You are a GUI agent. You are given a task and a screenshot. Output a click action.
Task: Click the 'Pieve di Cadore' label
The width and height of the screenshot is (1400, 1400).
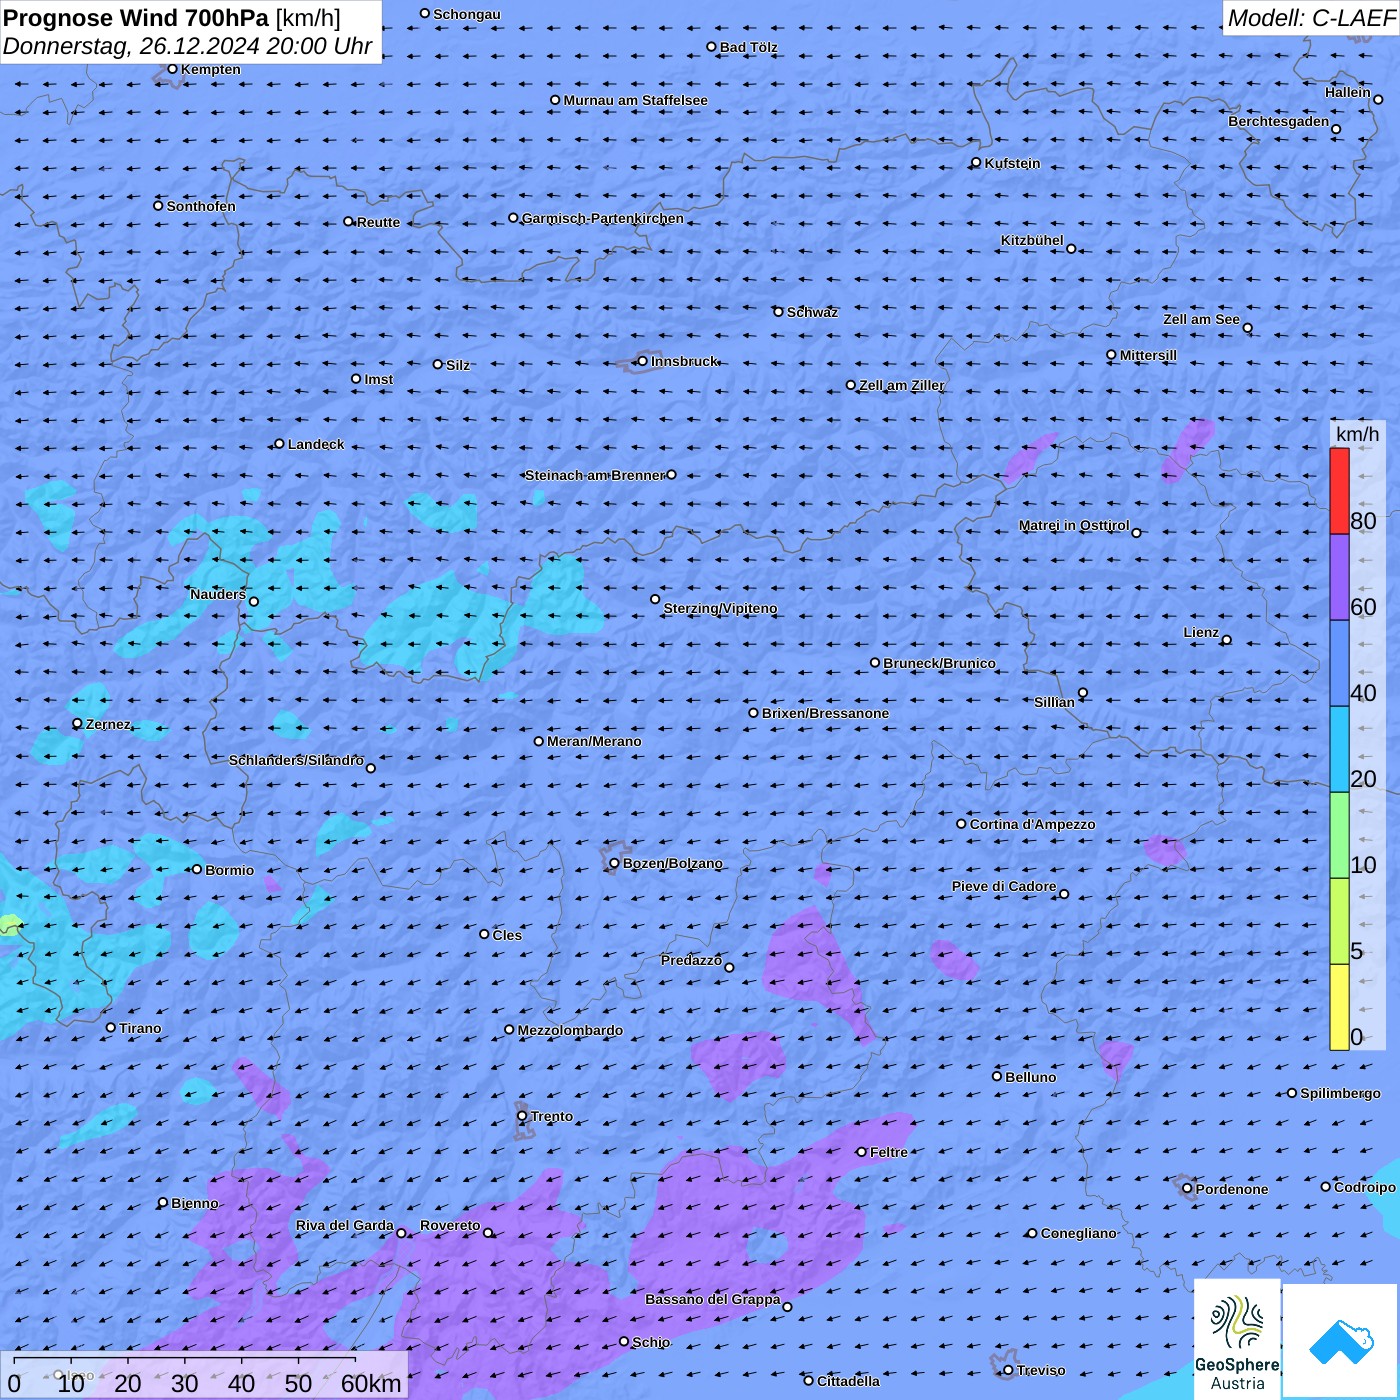point(1004,886)
